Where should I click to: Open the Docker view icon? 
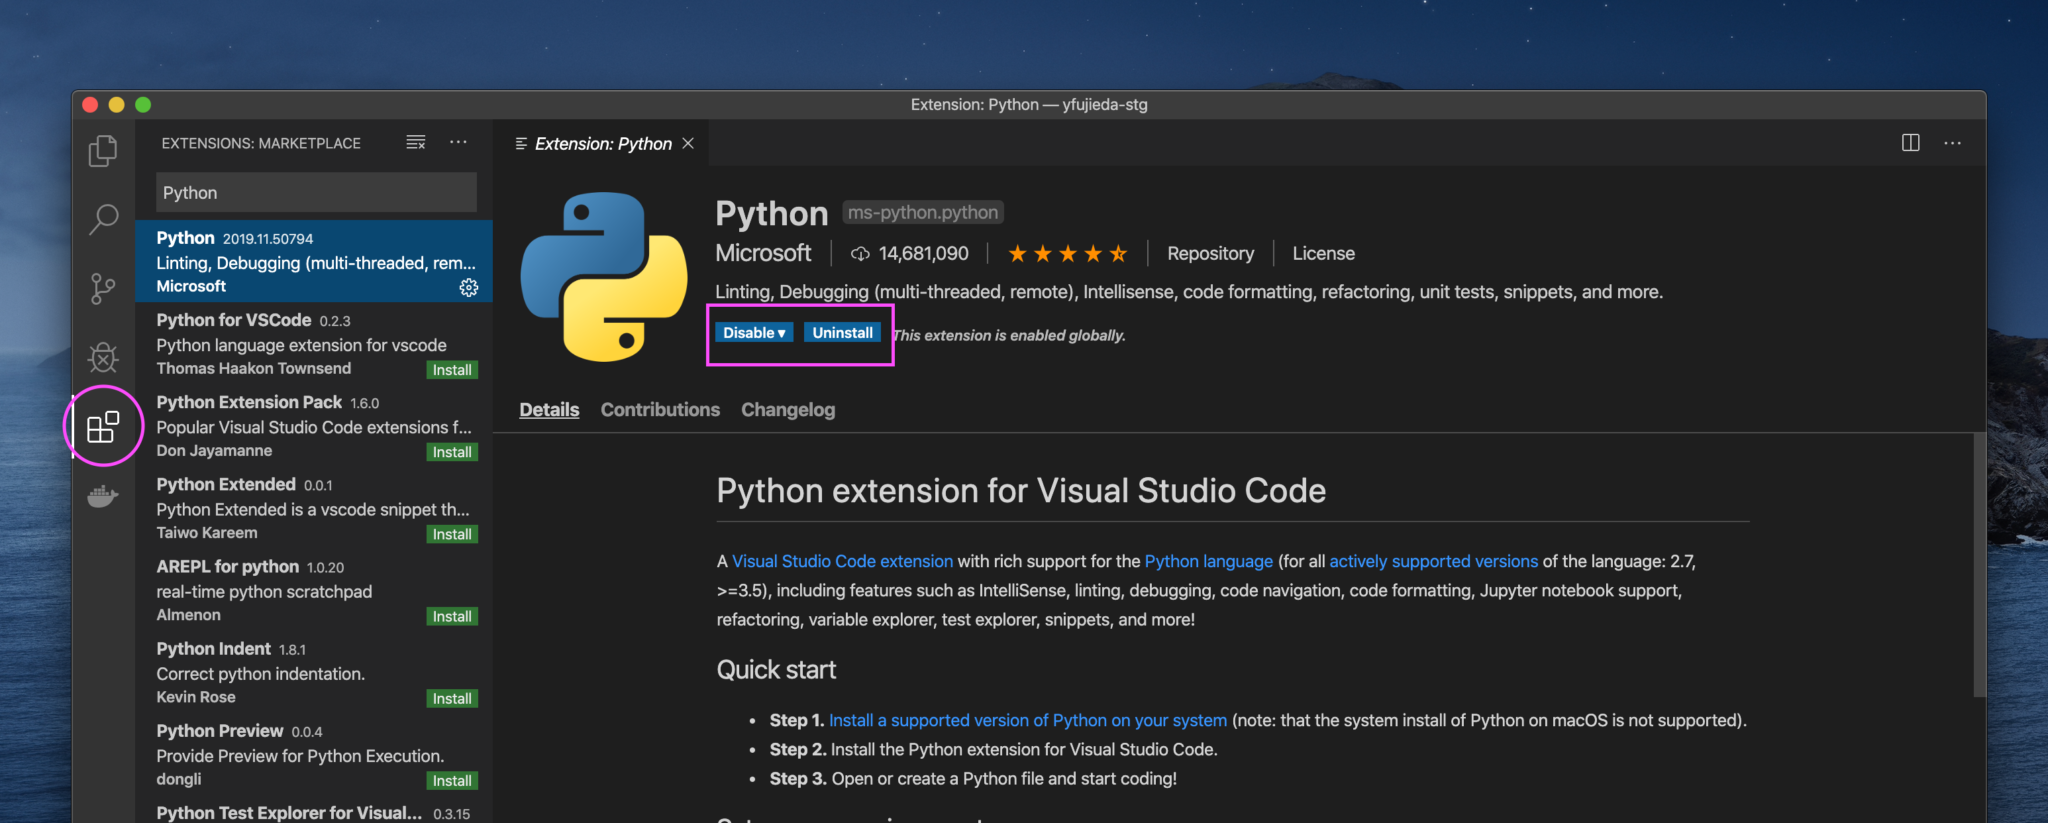pos(103,496)
